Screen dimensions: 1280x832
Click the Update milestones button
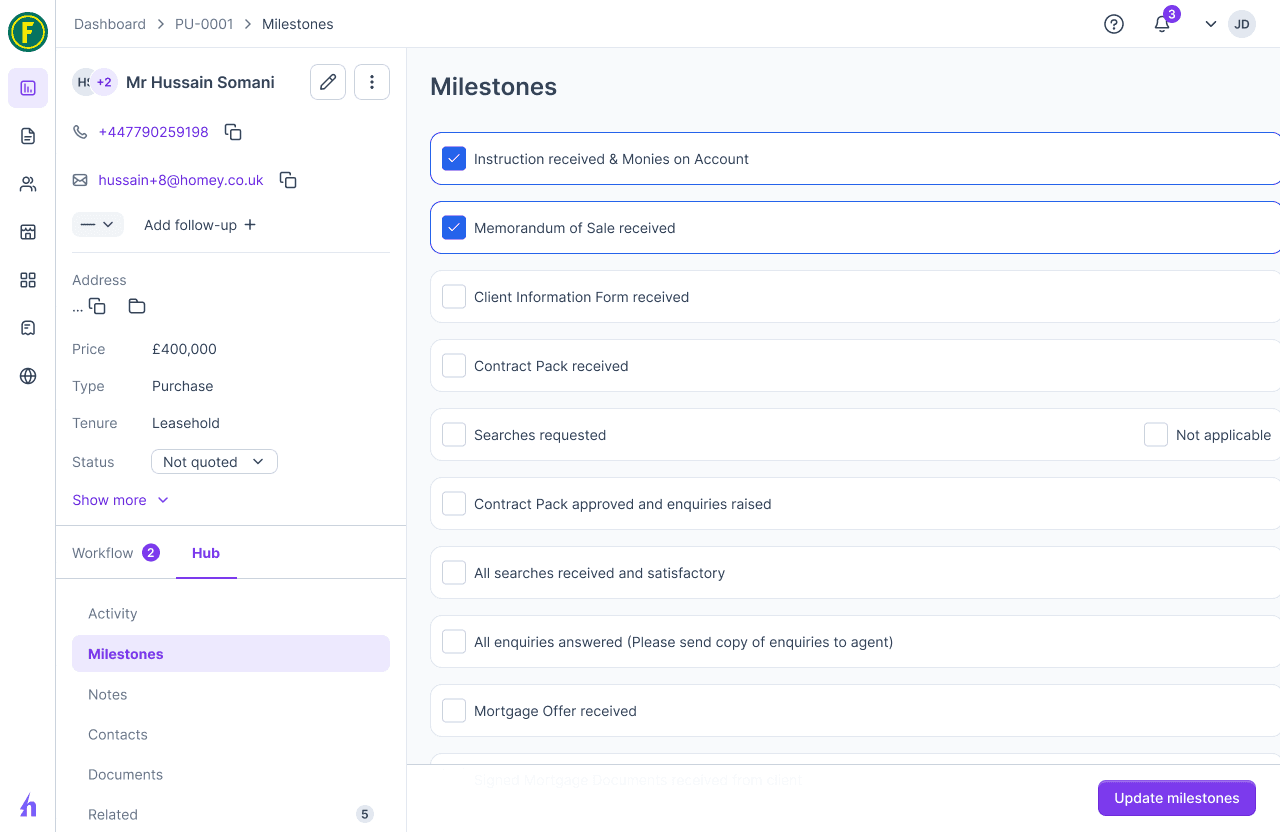point(1176,798)
